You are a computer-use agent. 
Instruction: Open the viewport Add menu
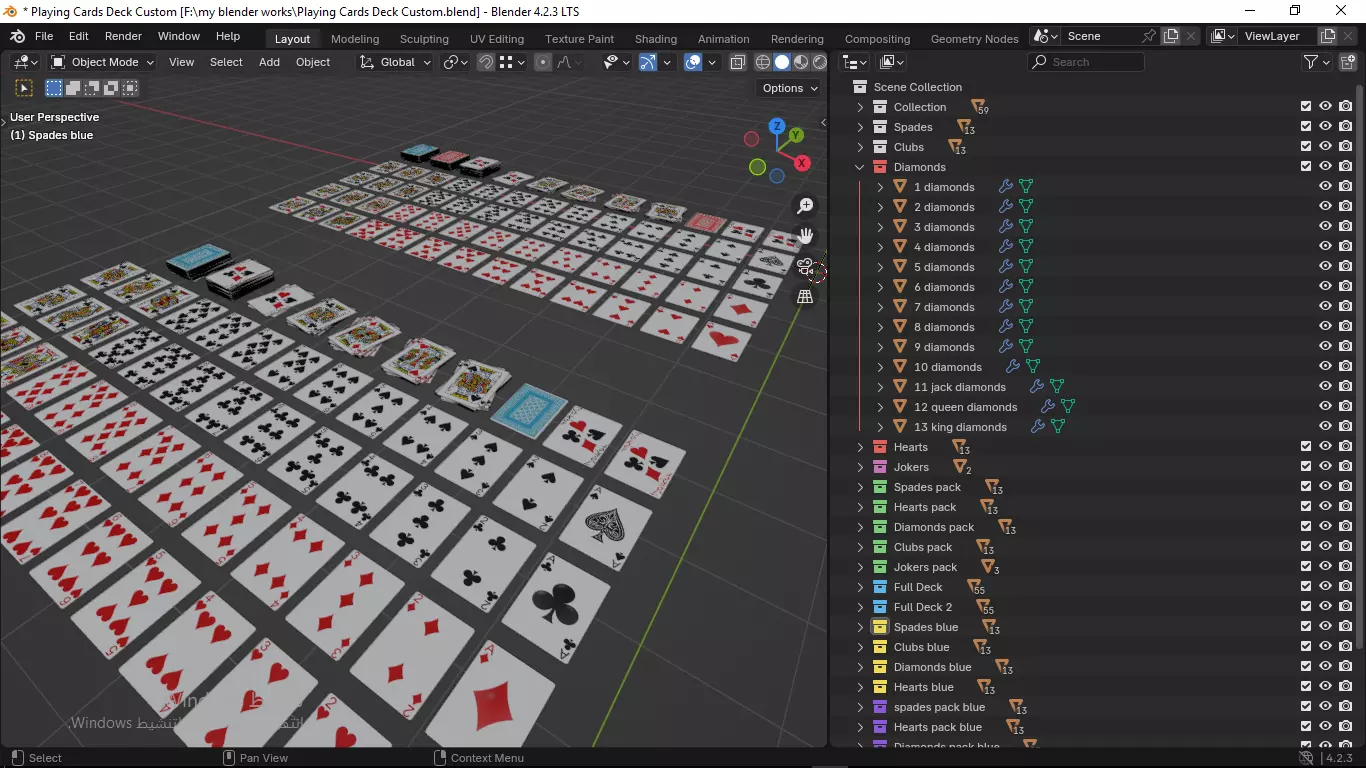pyautogui.click(x=269, y=62)
